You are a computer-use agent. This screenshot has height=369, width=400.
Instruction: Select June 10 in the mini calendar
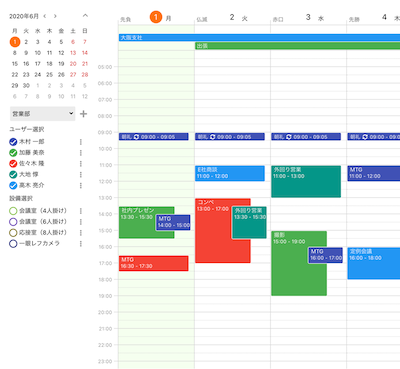point(38,53)
